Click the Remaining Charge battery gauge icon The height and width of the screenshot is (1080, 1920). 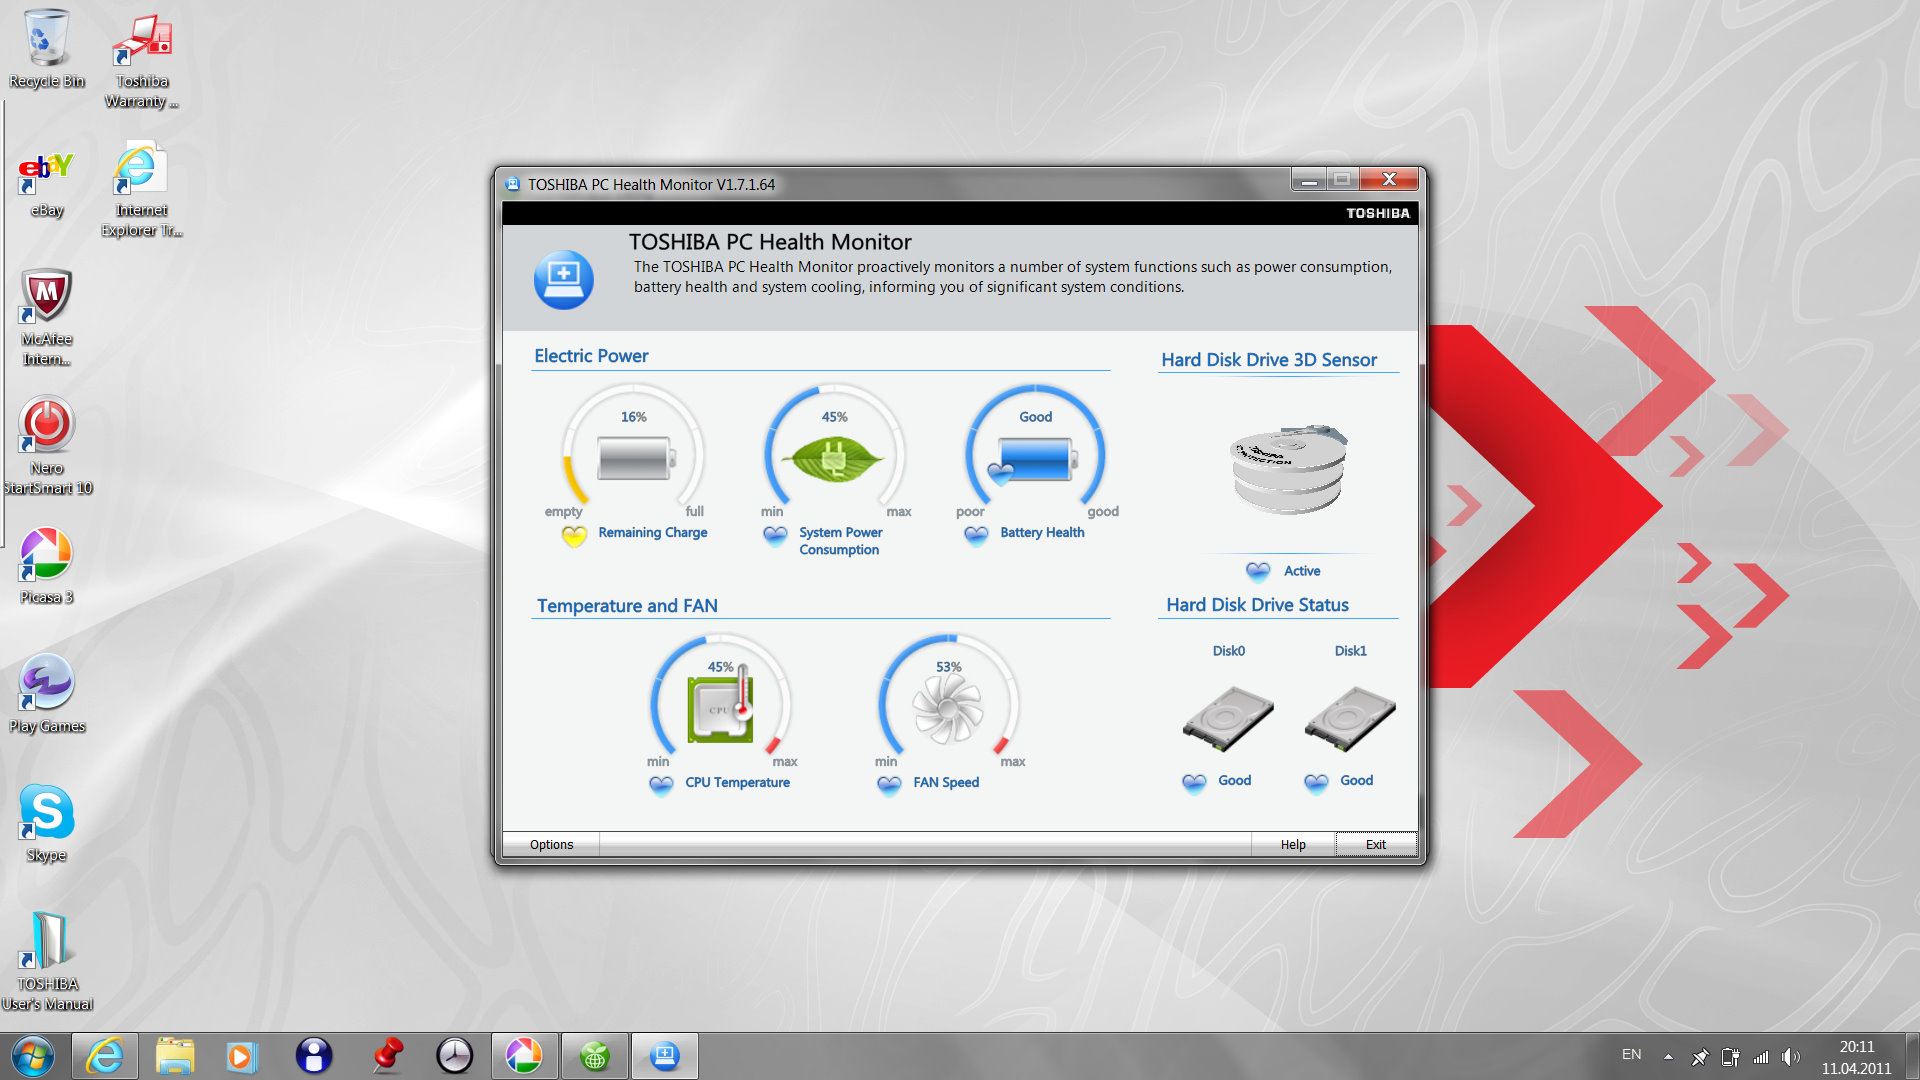636,459
